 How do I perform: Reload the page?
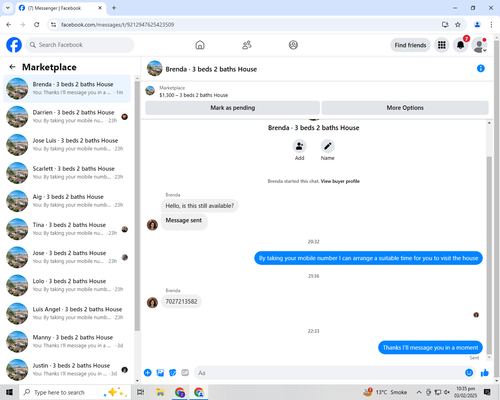[x=37, y=24]
